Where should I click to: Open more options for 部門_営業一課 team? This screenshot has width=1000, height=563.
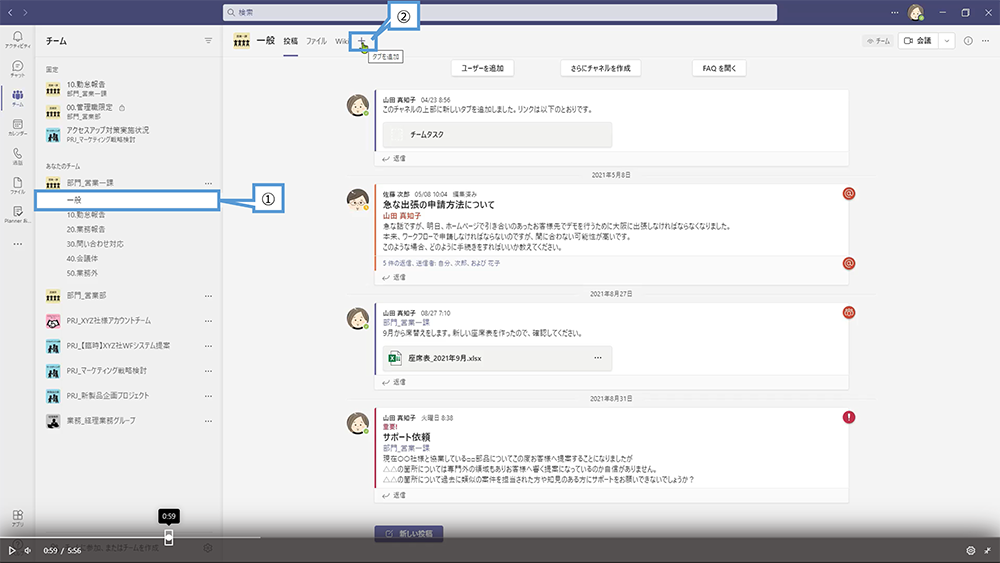208,183
